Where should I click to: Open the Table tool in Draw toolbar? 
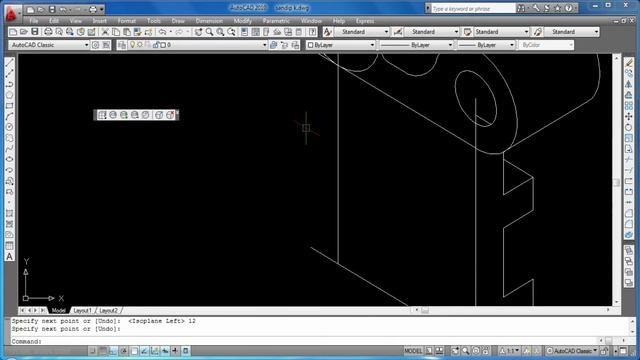9,245
